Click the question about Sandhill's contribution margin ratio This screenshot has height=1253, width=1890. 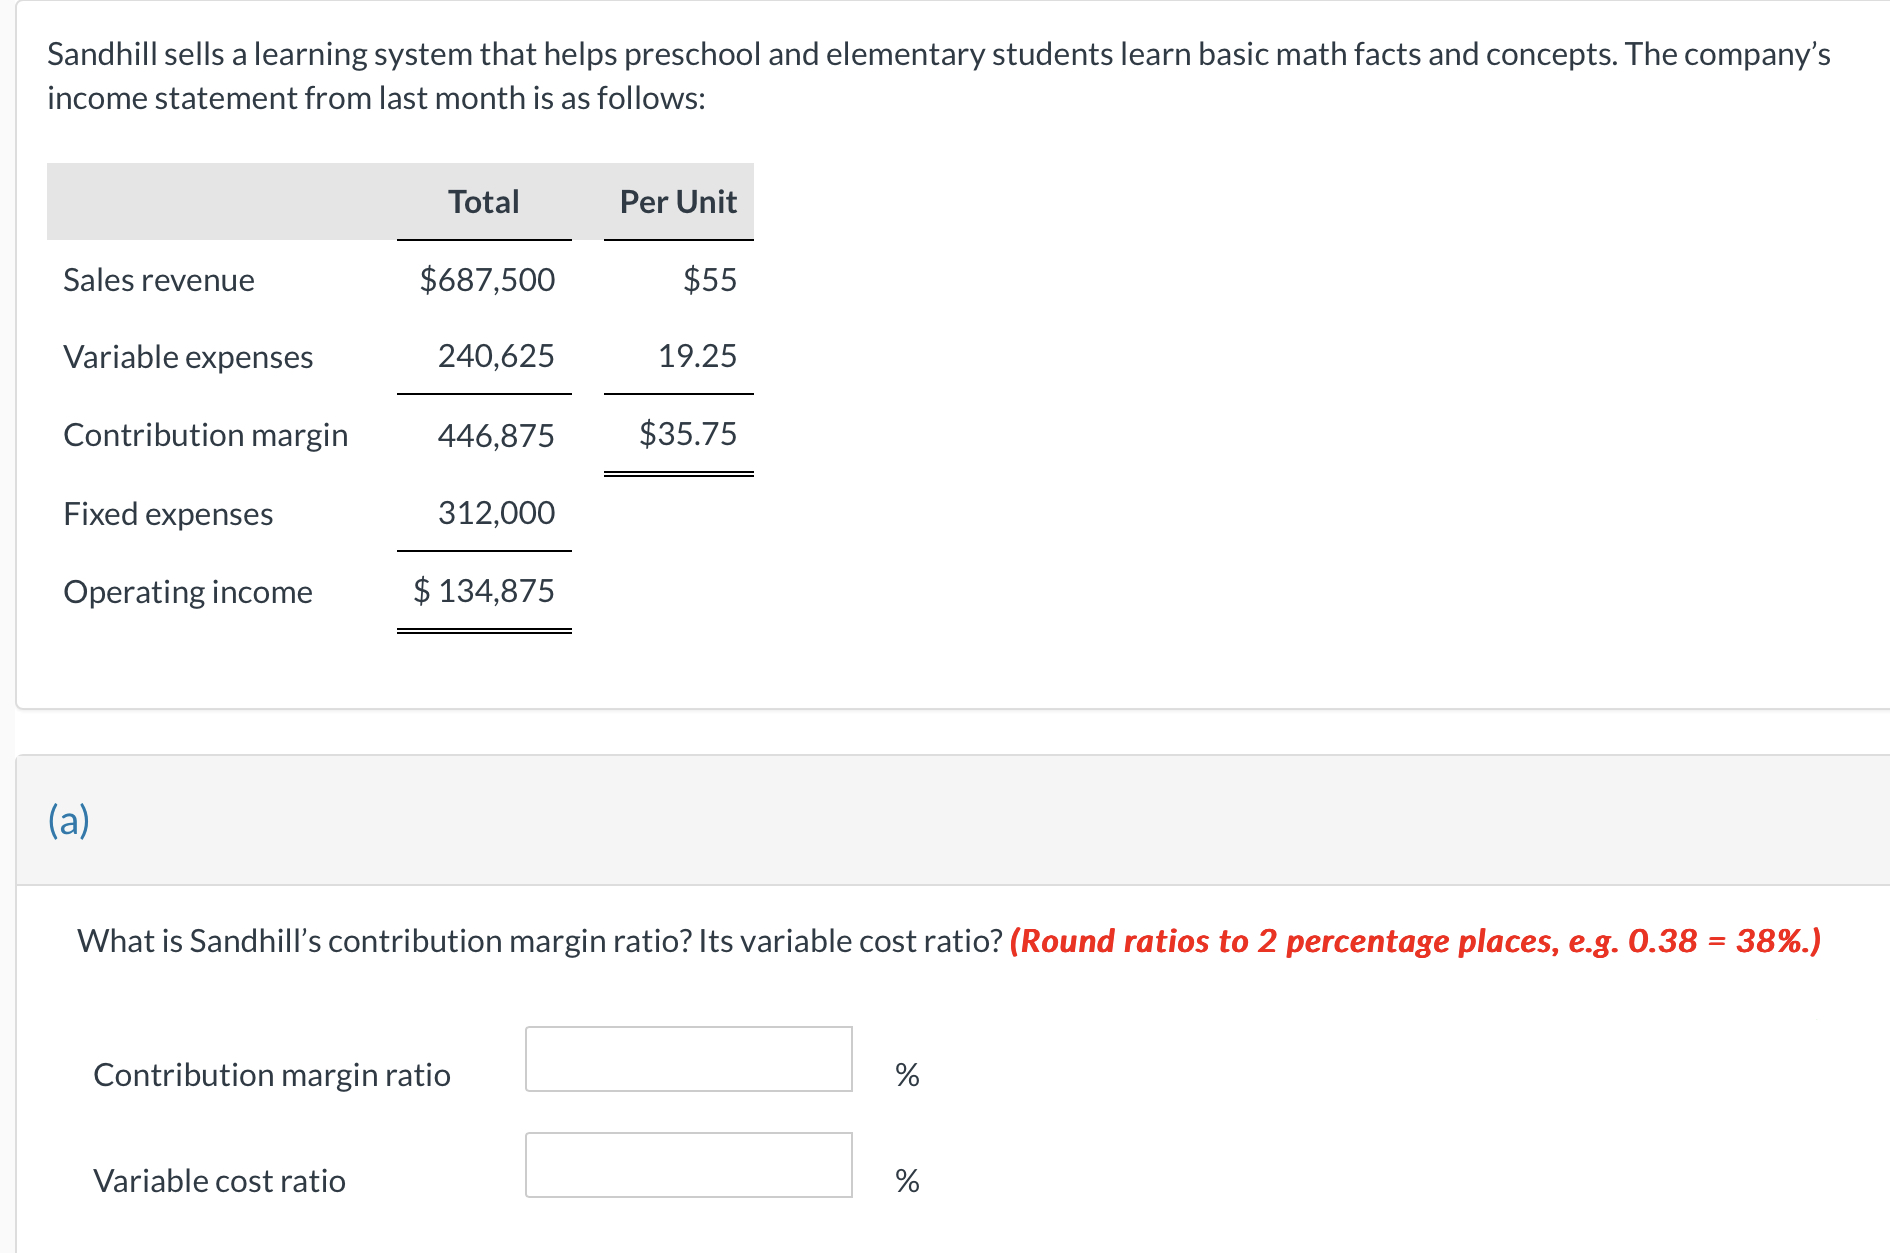click(x=540, y=941)
